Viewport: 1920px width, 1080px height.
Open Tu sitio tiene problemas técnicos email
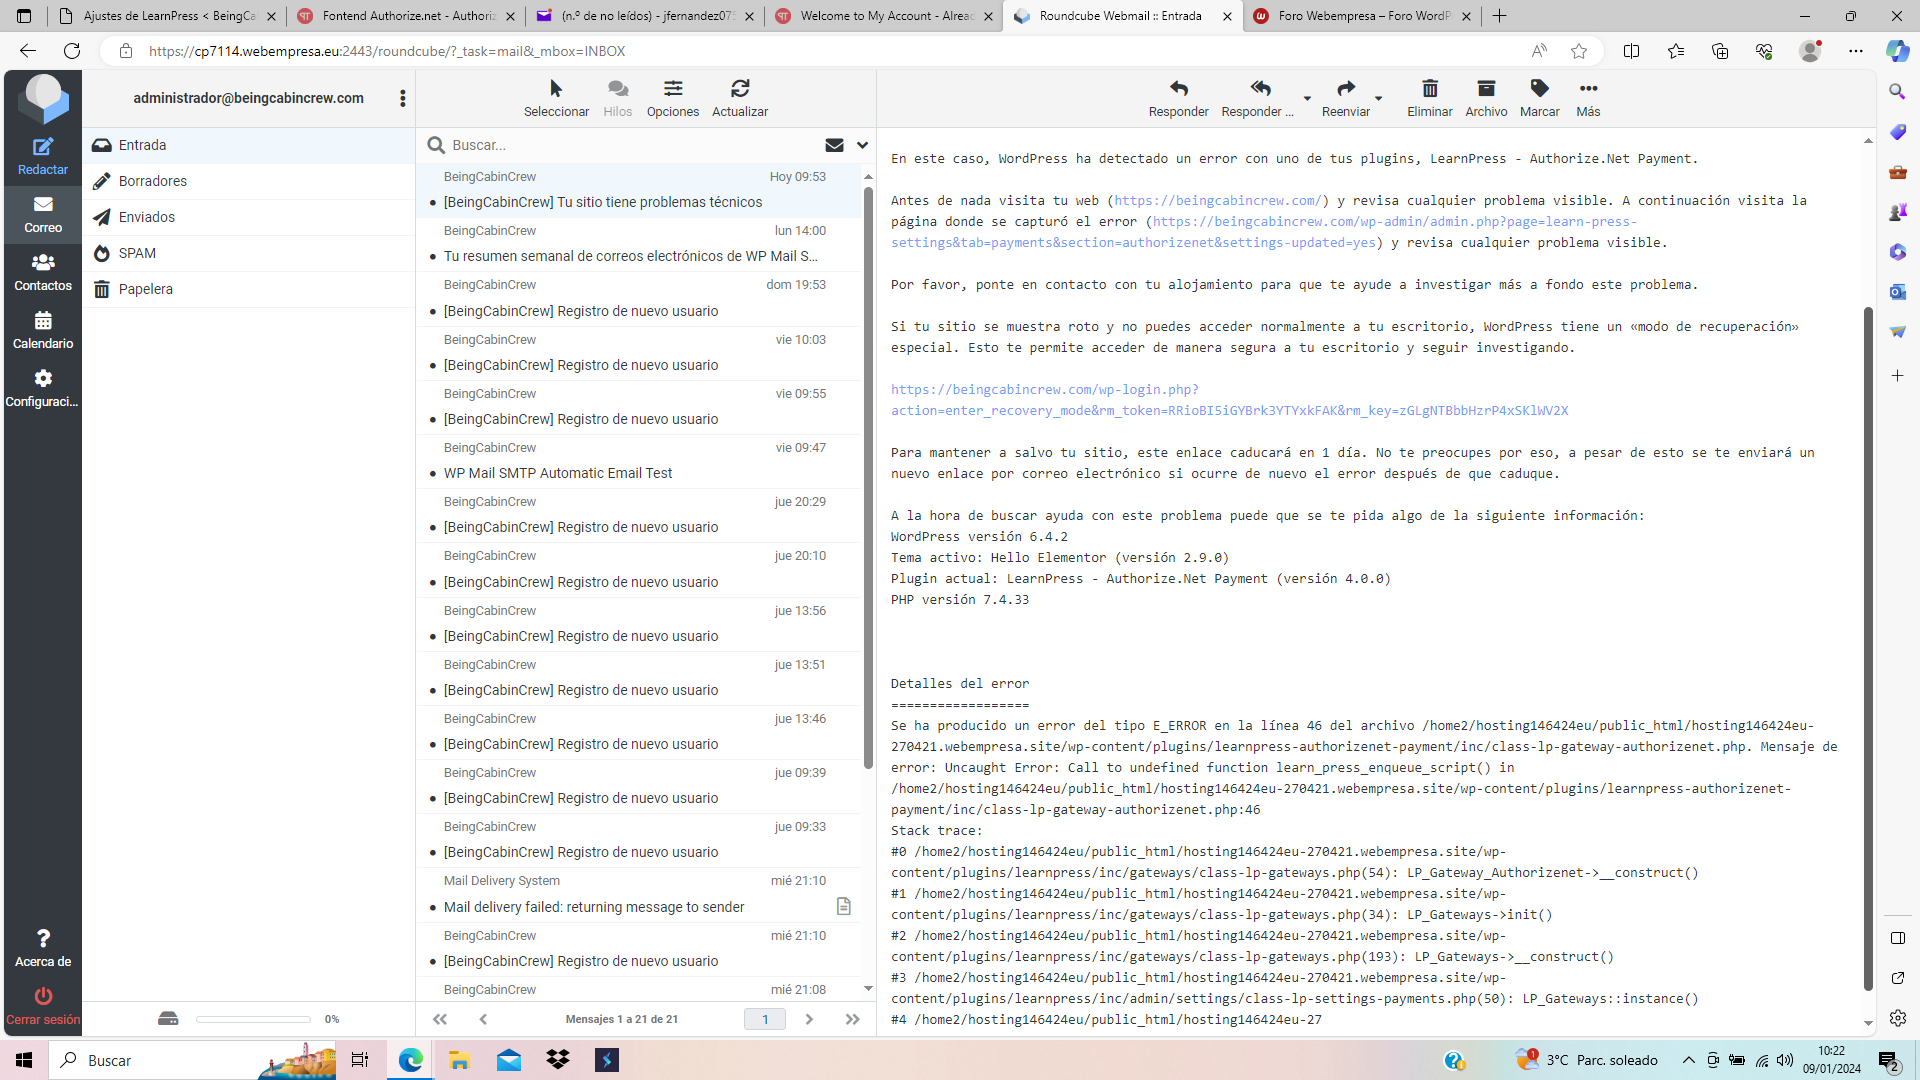pyautogui.click(x=638, y=190)
